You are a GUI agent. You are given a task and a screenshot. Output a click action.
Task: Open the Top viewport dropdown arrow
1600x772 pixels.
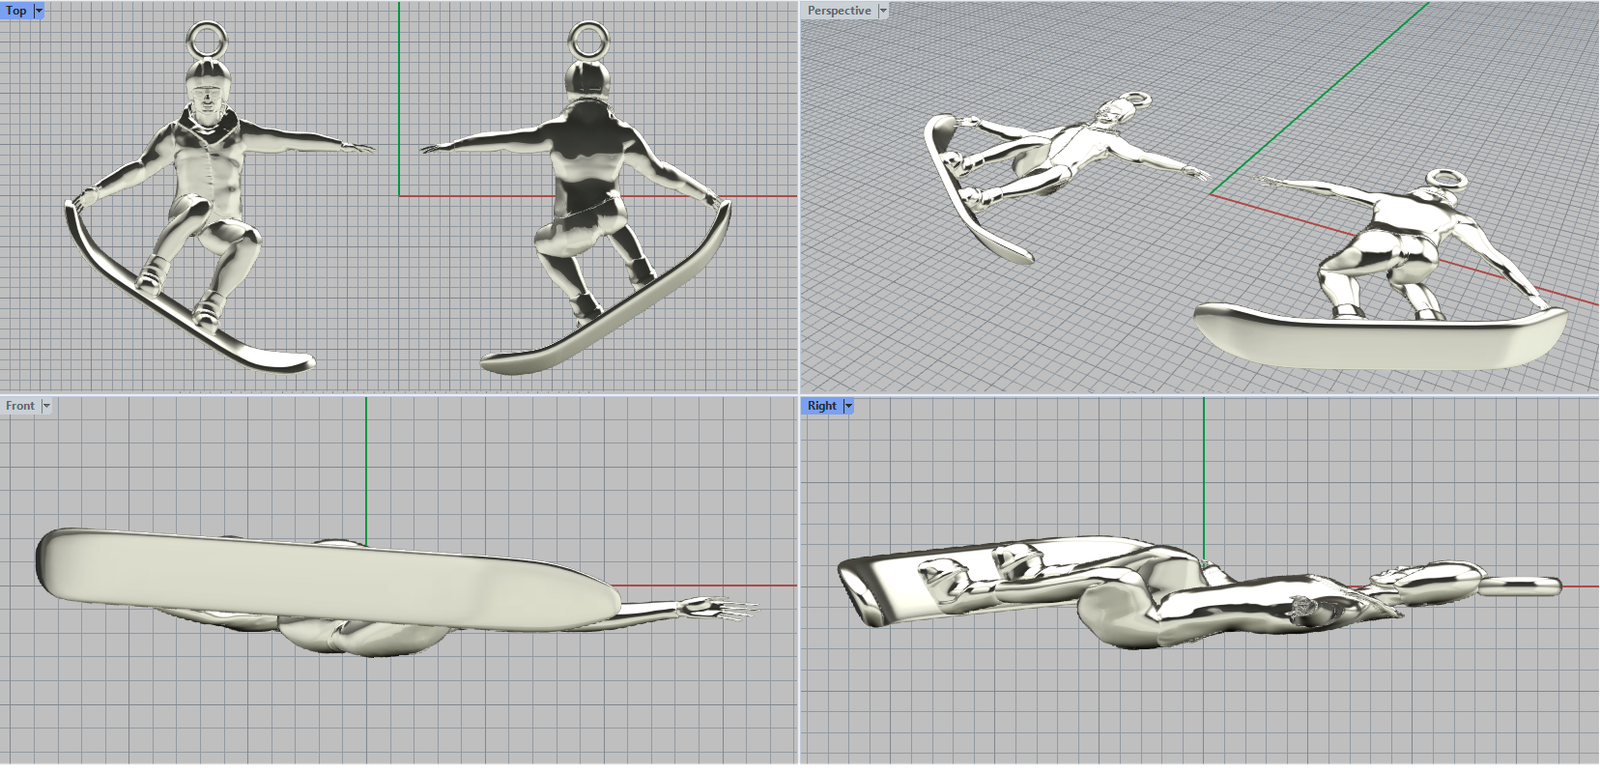[39, 10]
